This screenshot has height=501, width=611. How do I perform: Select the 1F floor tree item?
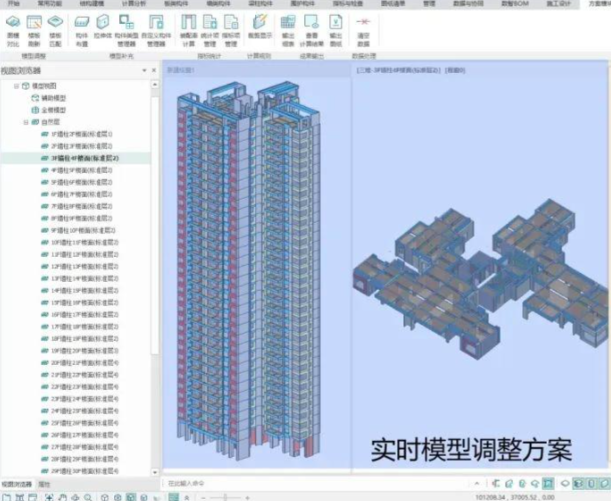point(80,133)
